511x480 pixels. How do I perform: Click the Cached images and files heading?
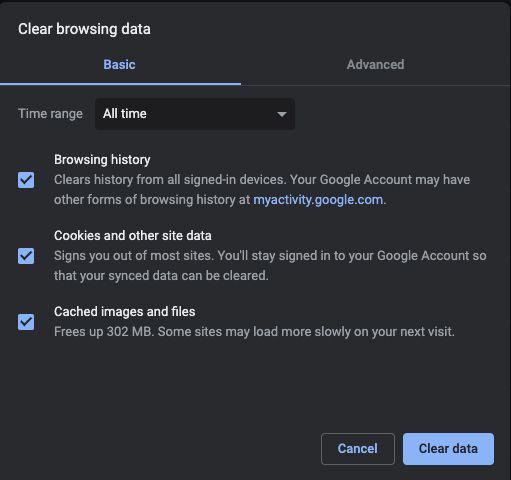tap(125, 312)
